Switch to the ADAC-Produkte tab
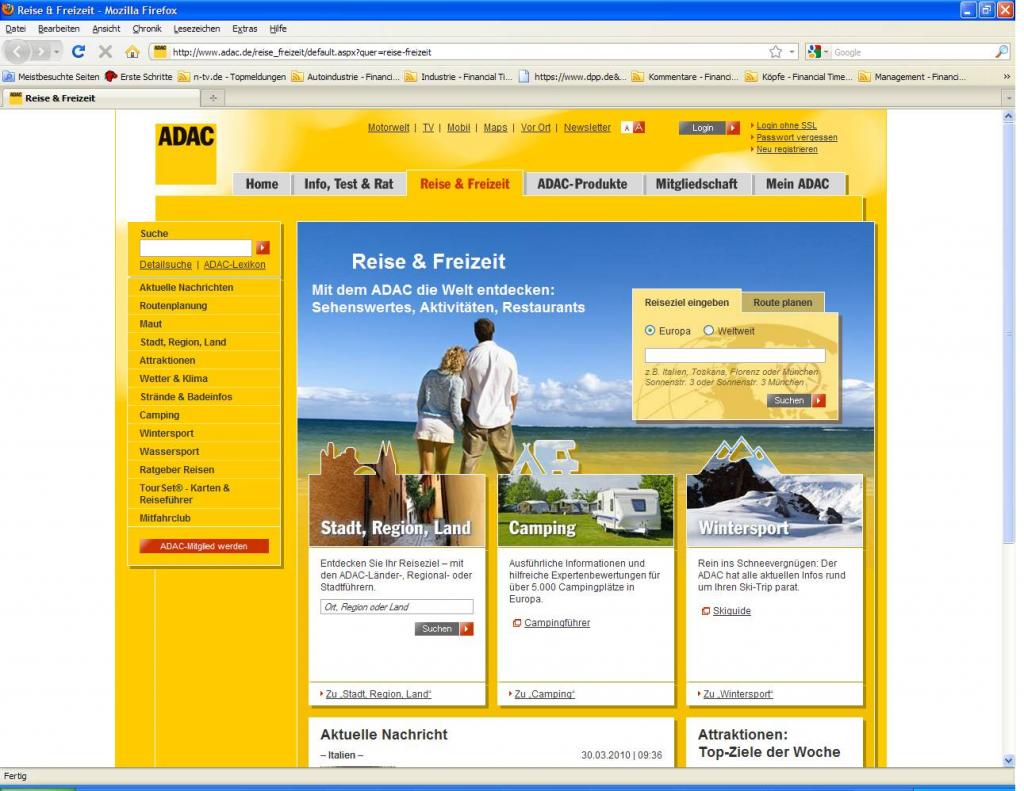 pyautogui.click(x=582, y=184)
